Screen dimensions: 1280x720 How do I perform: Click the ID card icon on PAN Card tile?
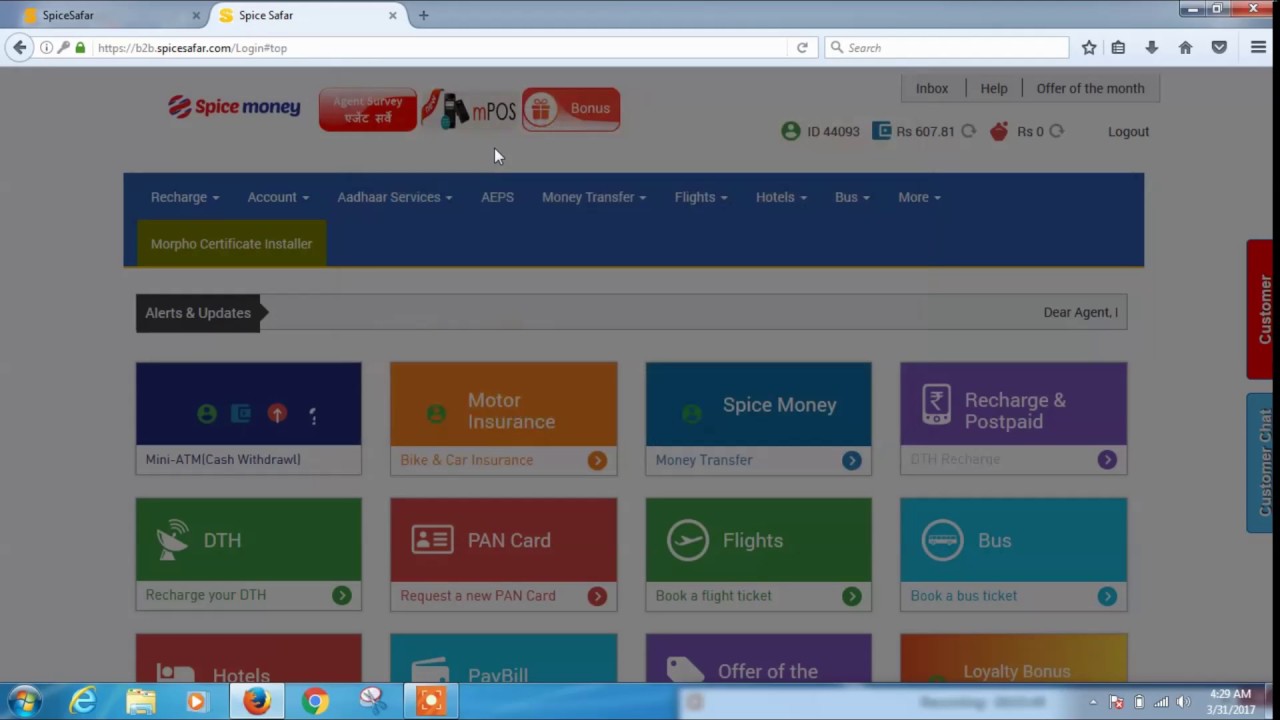click(x=432, y=540)
